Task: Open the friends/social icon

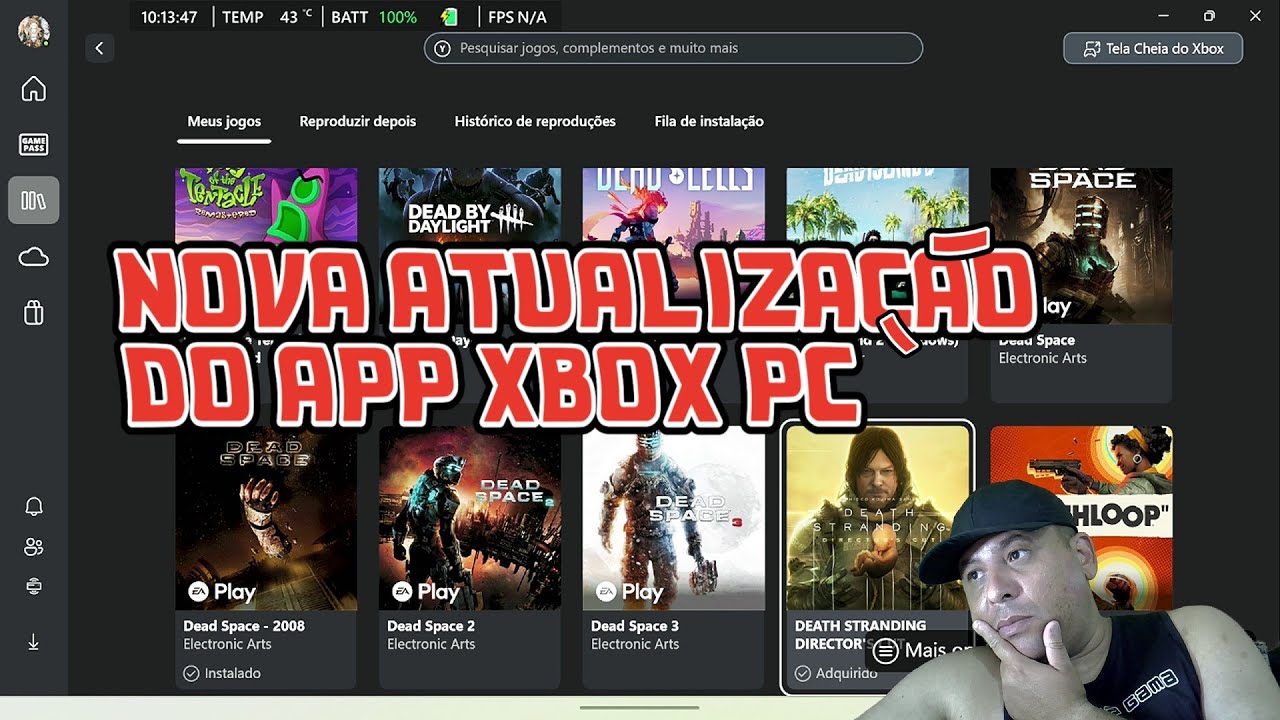Action: point(34,546)
